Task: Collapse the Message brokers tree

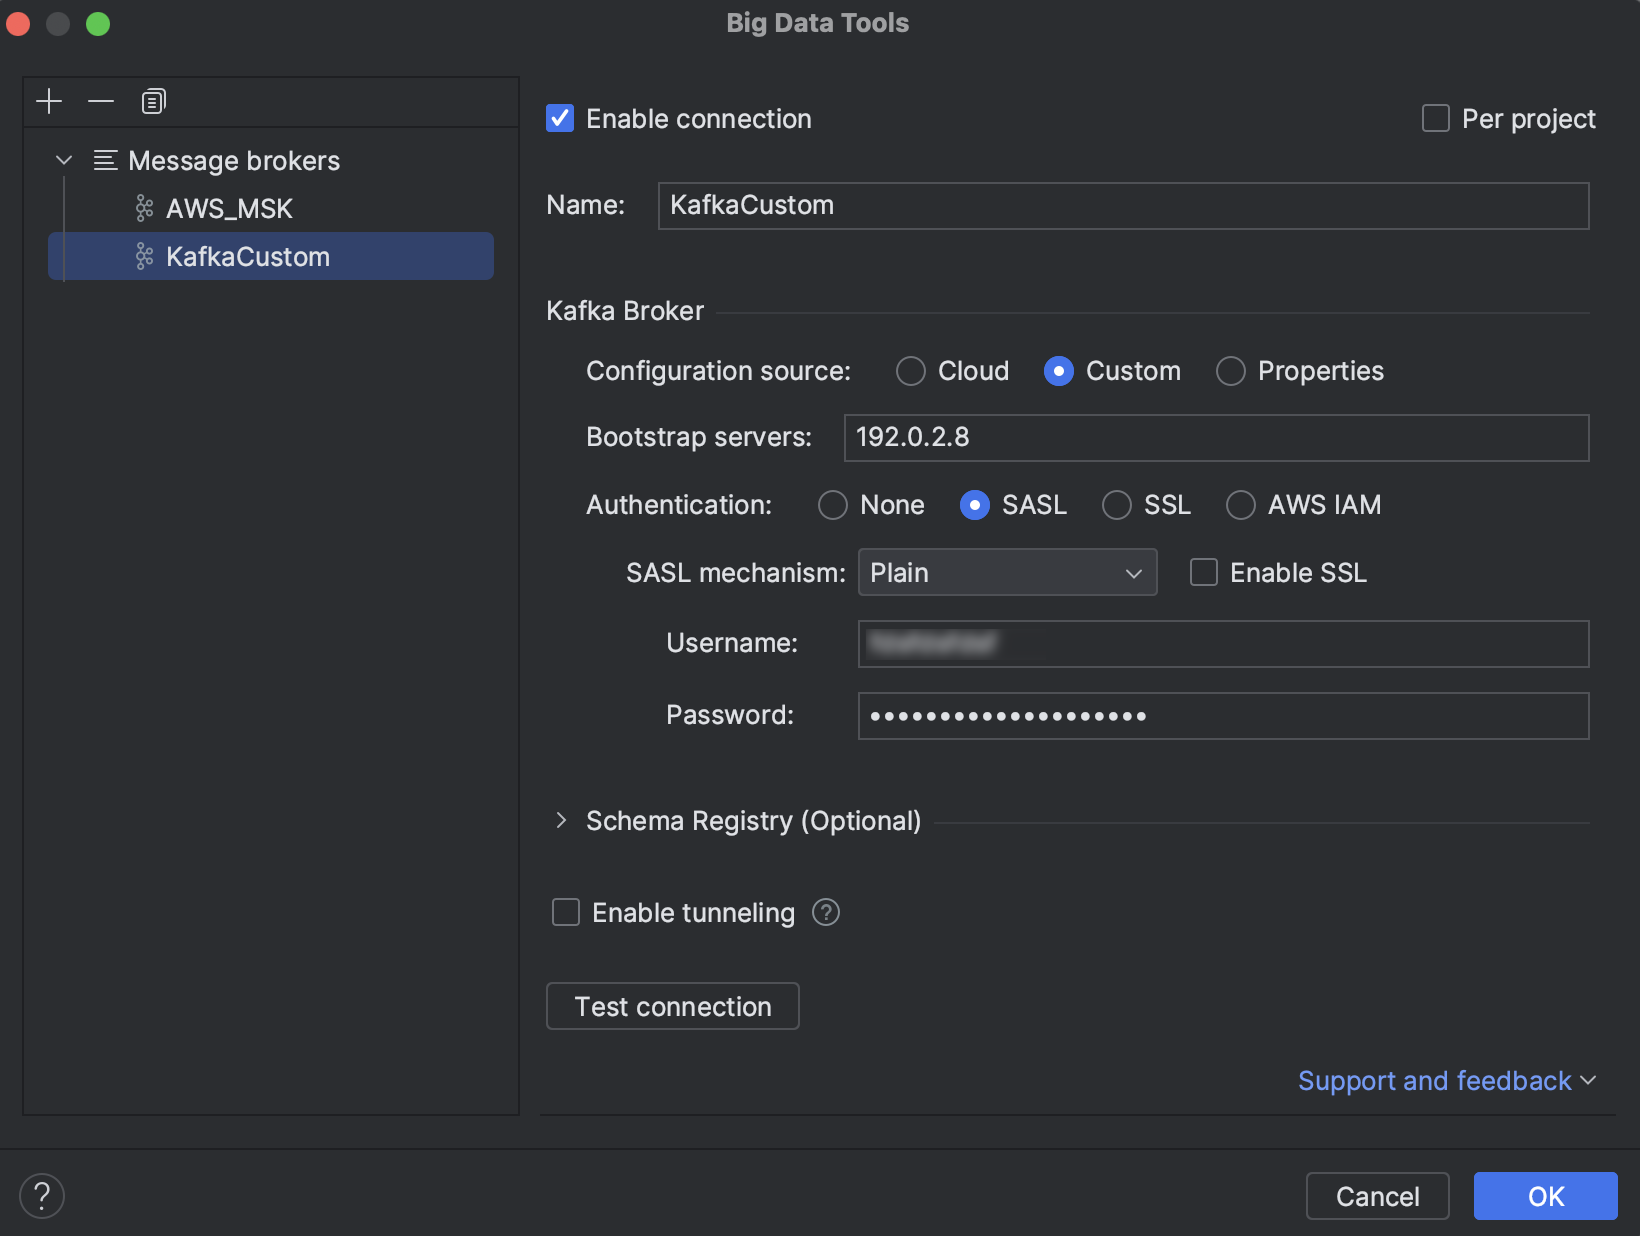Action: [x=64, y=160]
